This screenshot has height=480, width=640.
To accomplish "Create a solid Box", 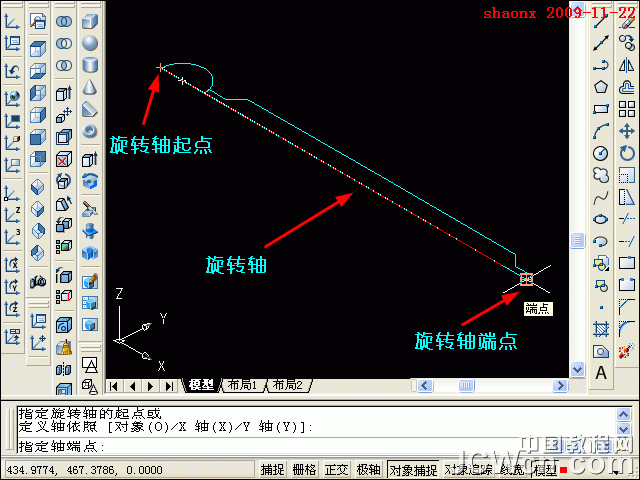I will tap(90, 21).
